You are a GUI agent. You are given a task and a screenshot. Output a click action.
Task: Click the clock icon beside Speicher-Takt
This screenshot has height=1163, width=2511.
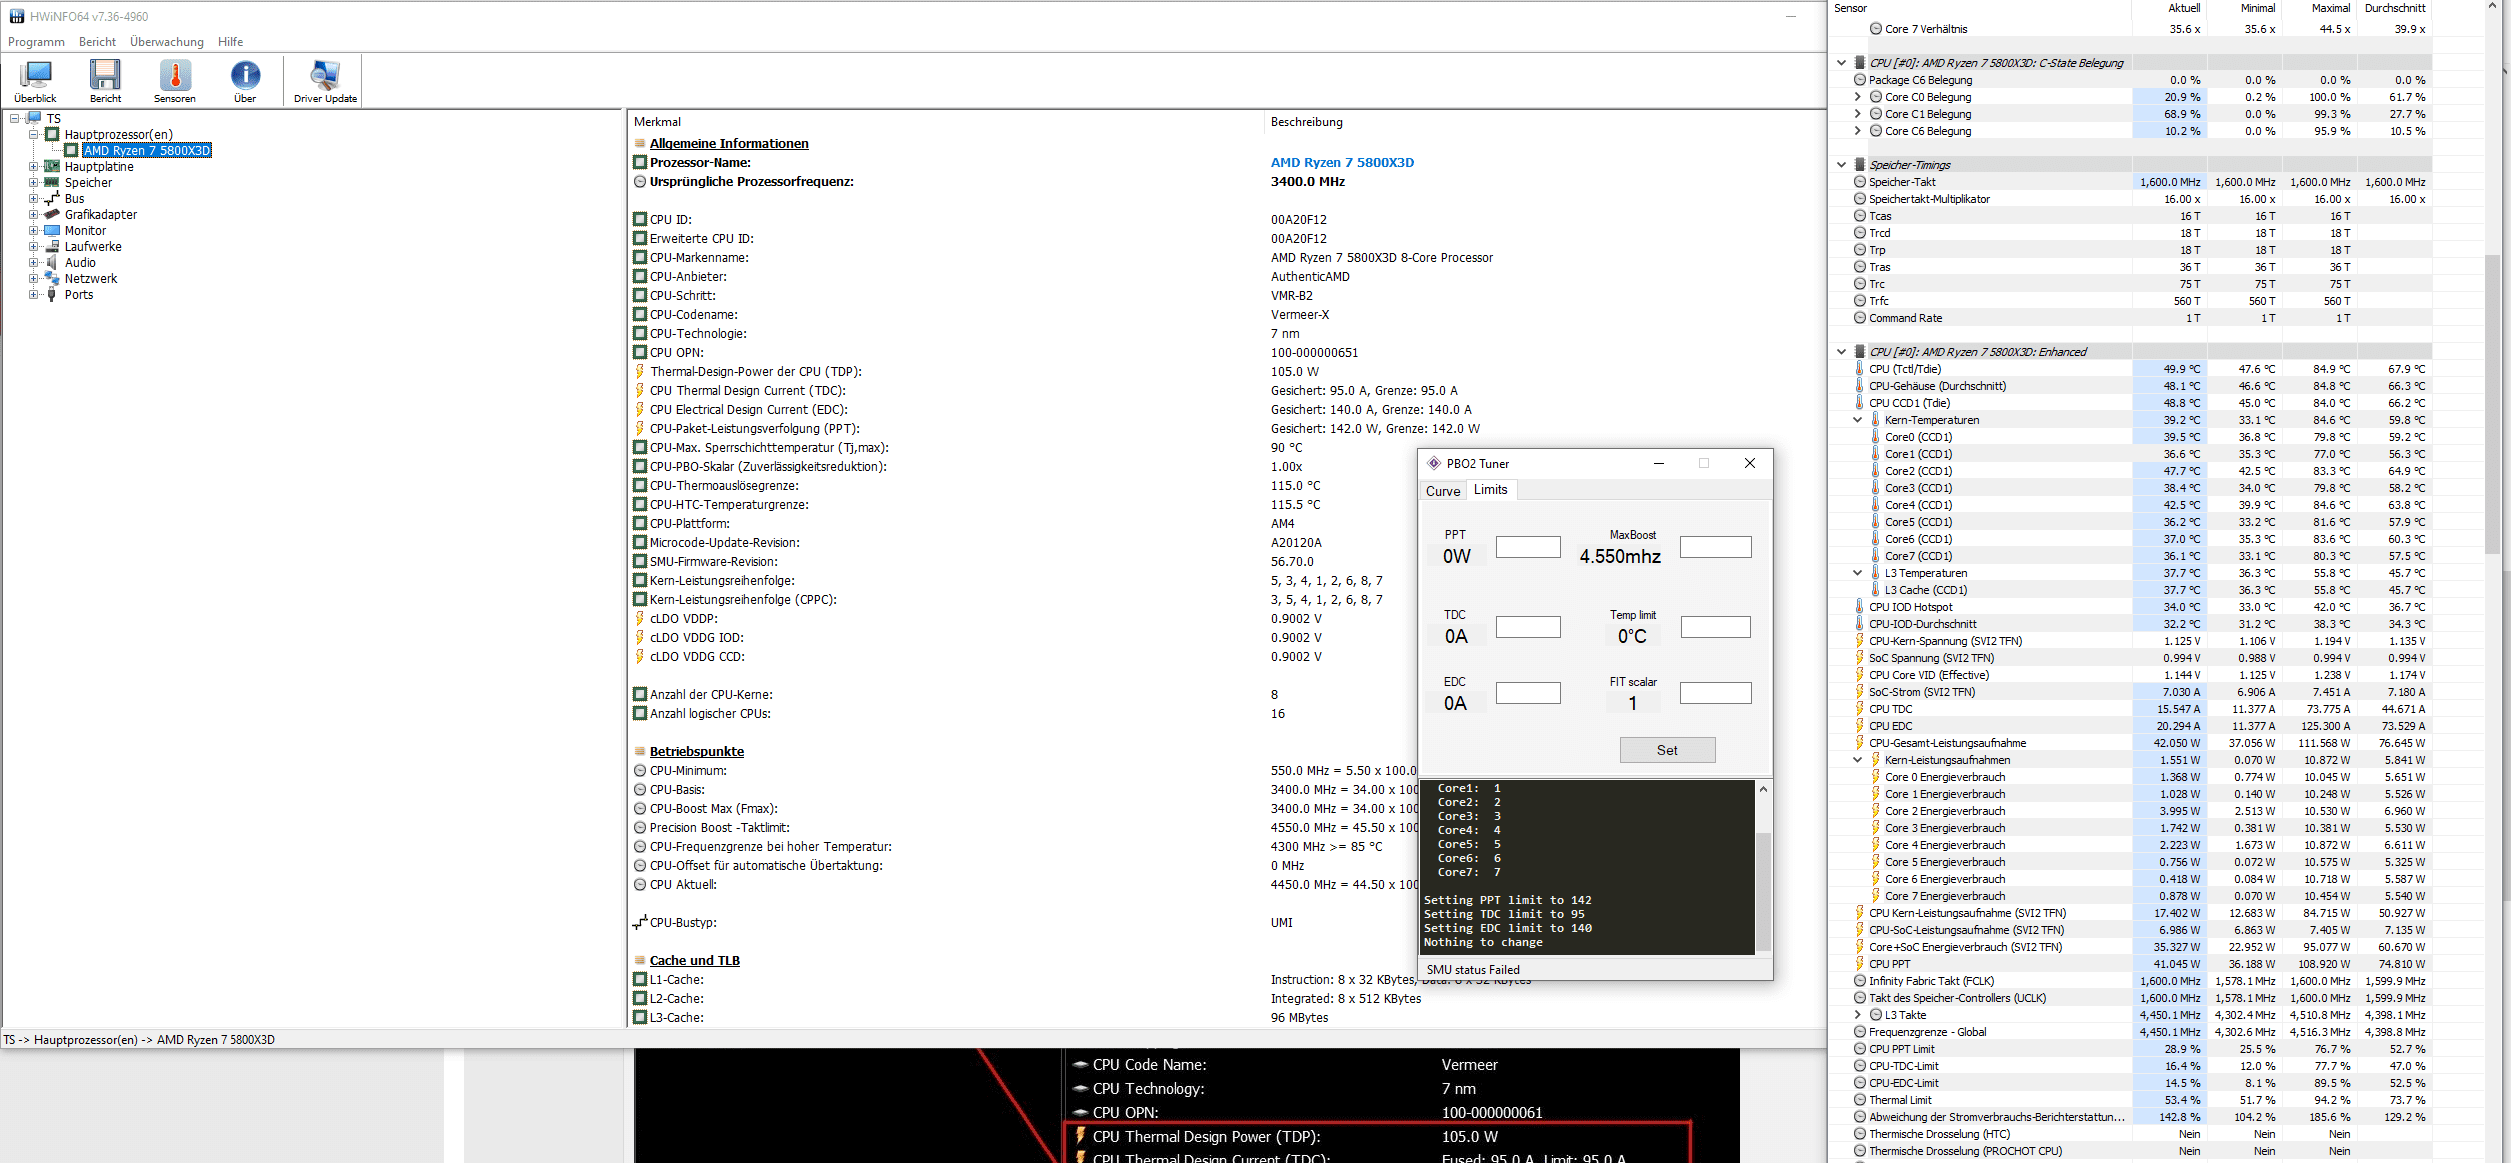click(1860, 182)
